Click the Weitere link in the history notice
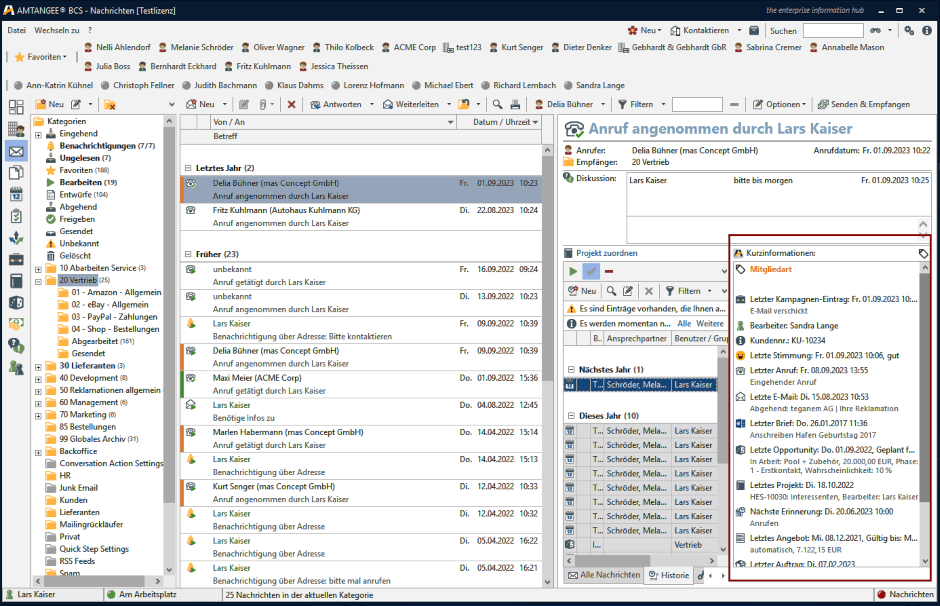The image size is (940, 606). (x=710, y=324)
